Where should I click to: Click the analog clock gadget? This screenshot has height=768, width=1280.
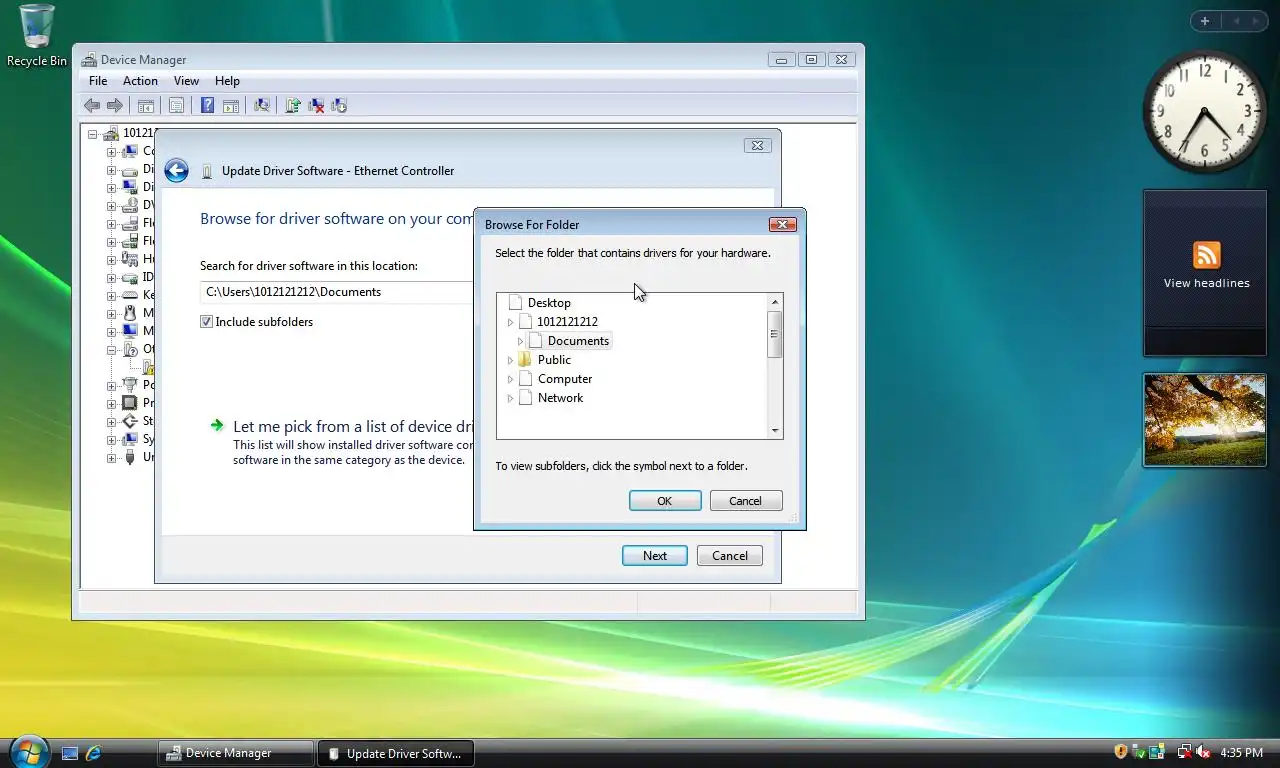pyautogui.click(x=1204, y=111)
